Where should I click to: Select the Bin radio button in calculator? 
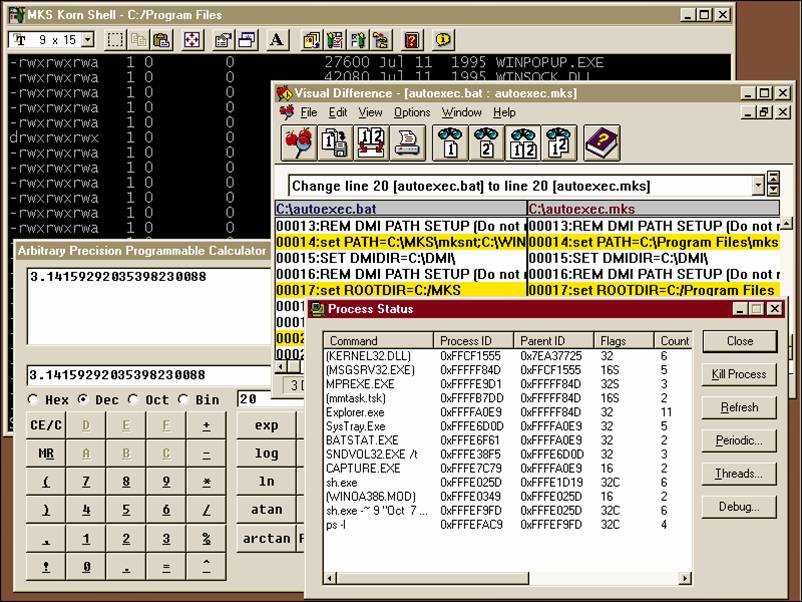[x=183, y=399]
